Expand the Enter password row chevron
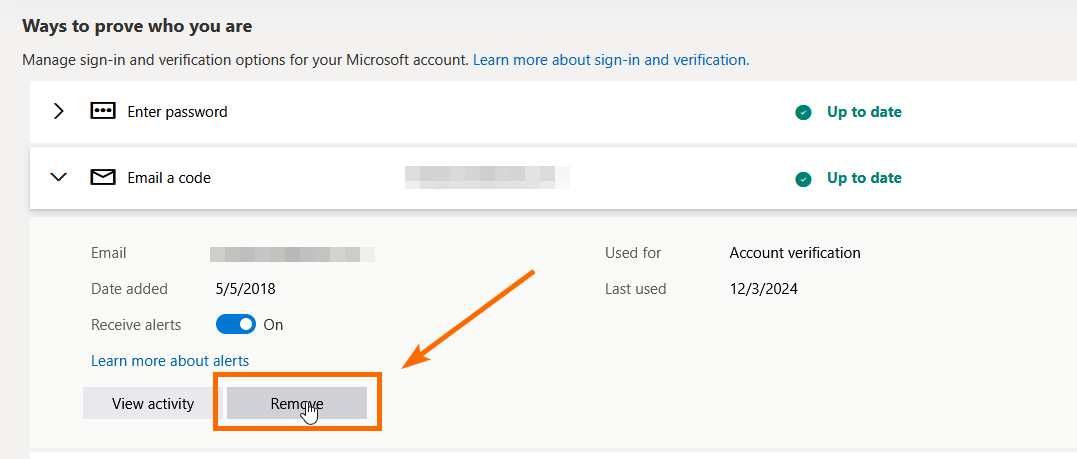Screen dimensions: 1077x459 tap(59, 112)
